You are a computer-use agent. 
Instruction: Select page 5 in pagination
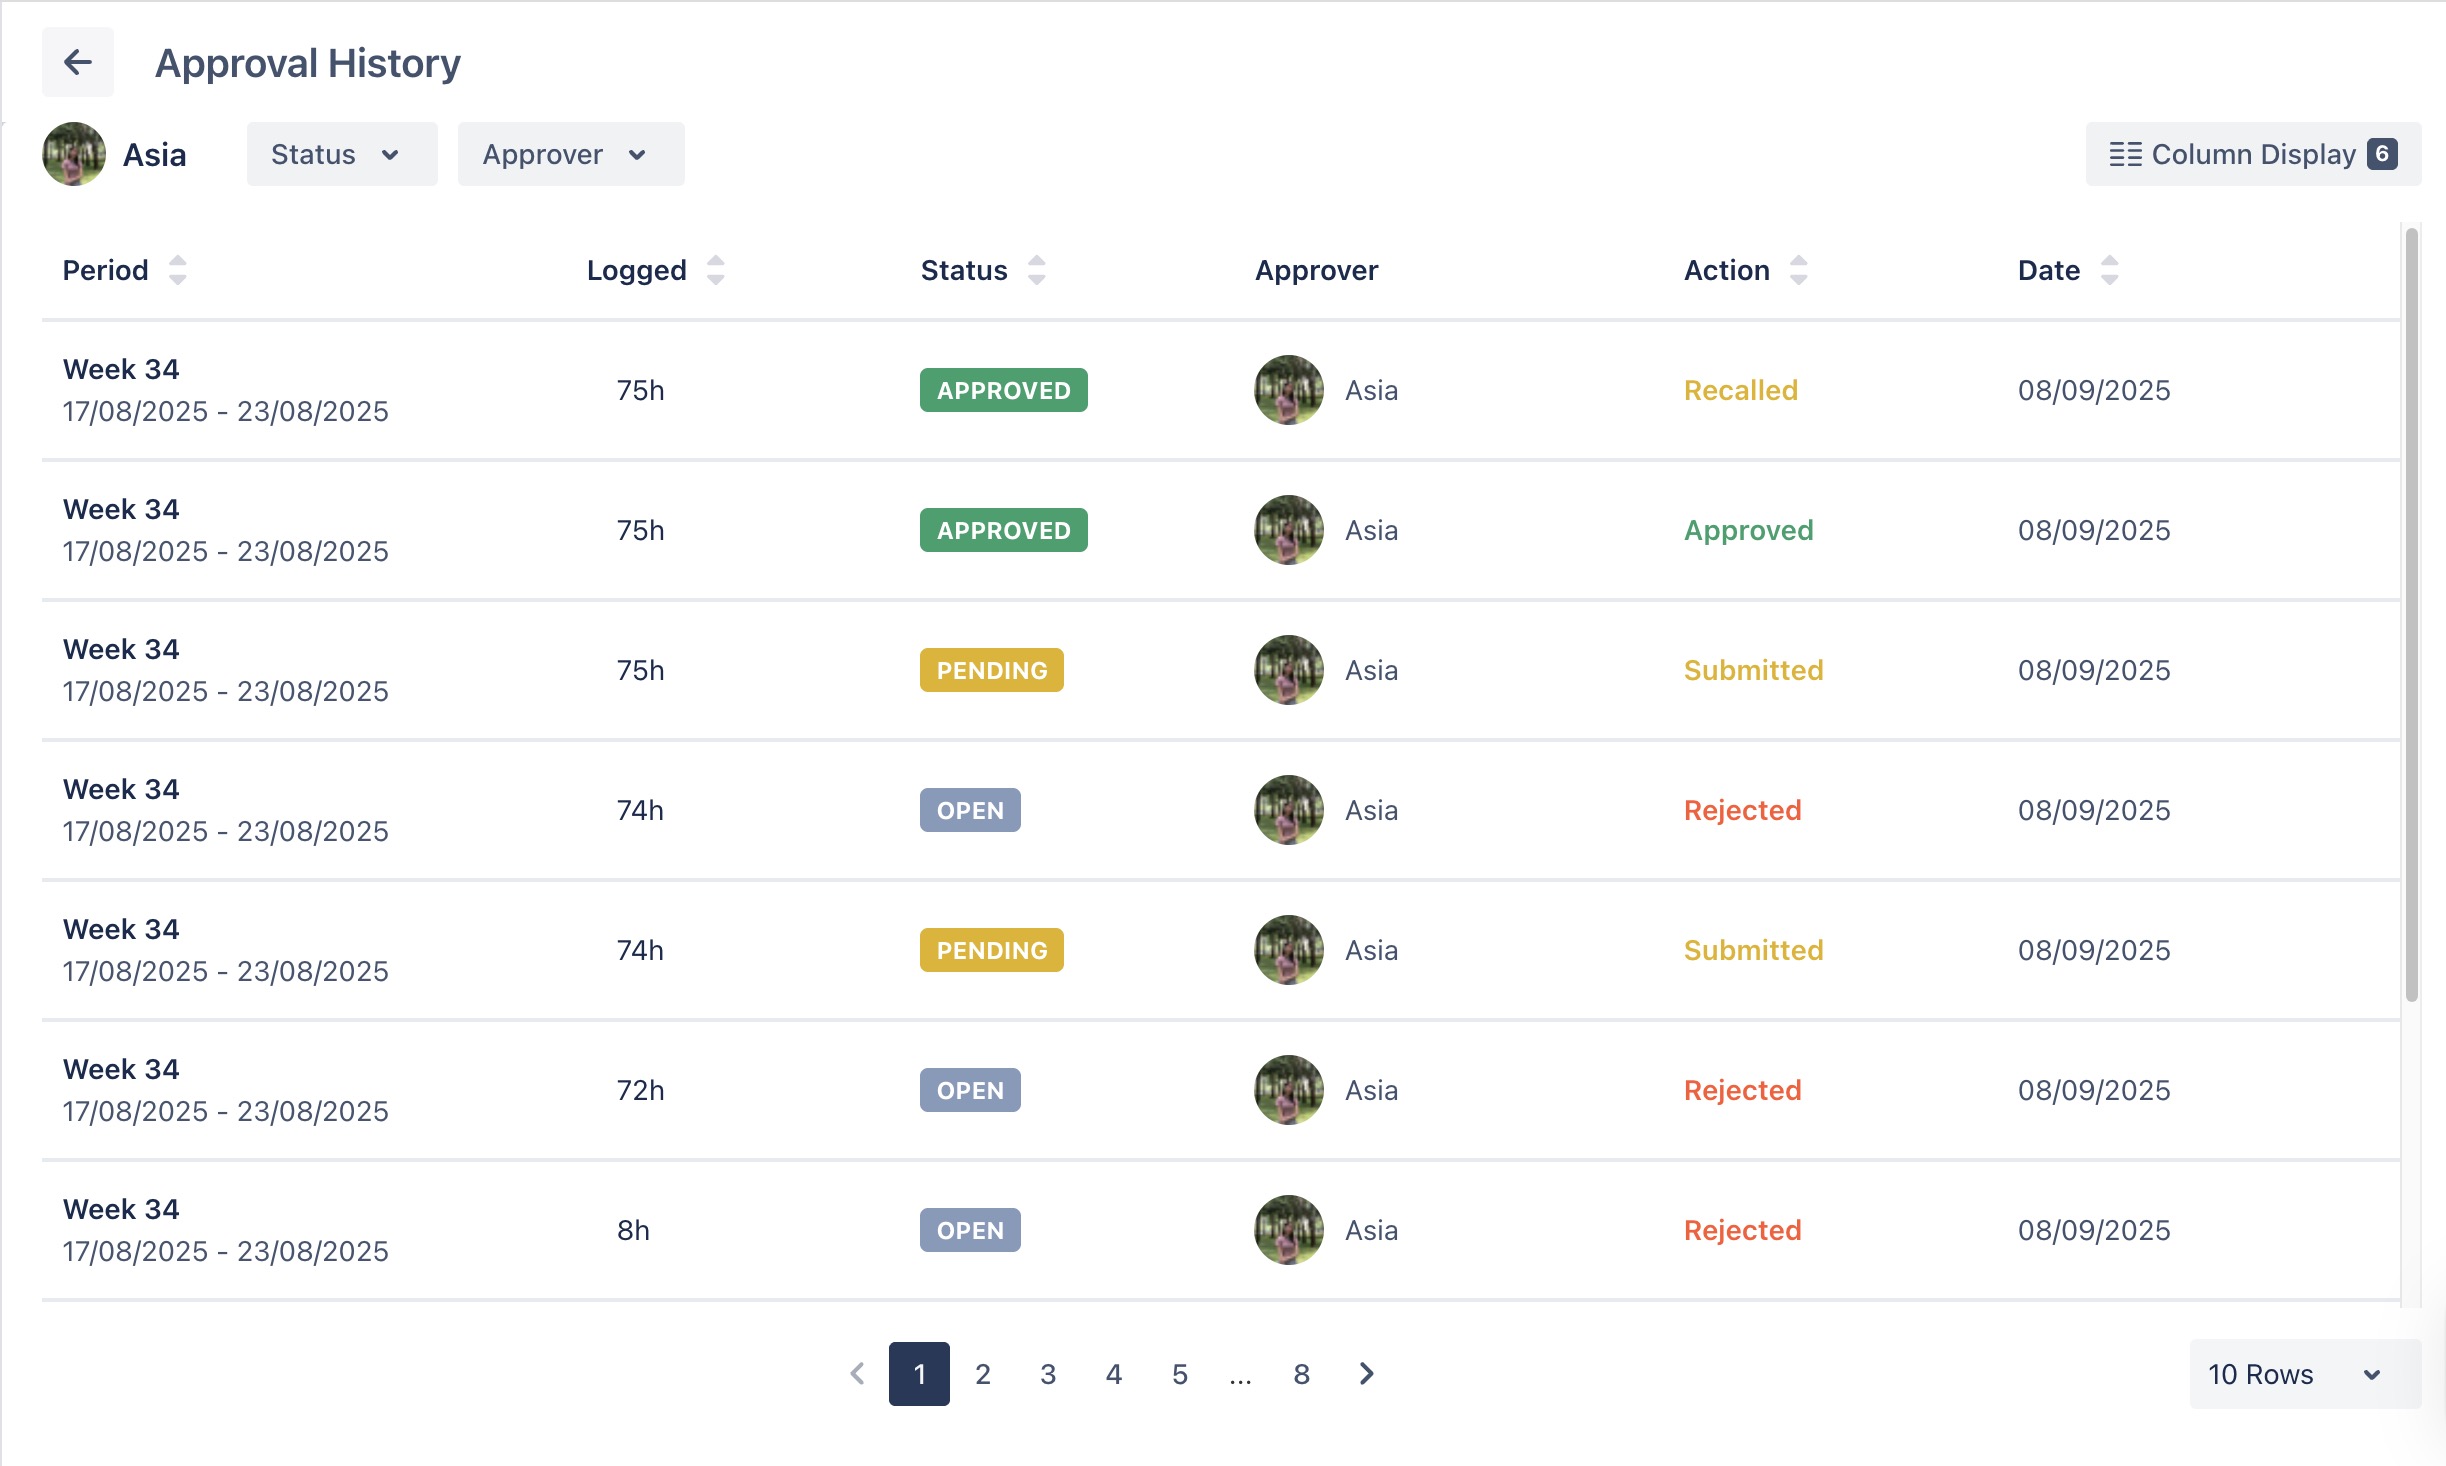tap(1179, 1374)
